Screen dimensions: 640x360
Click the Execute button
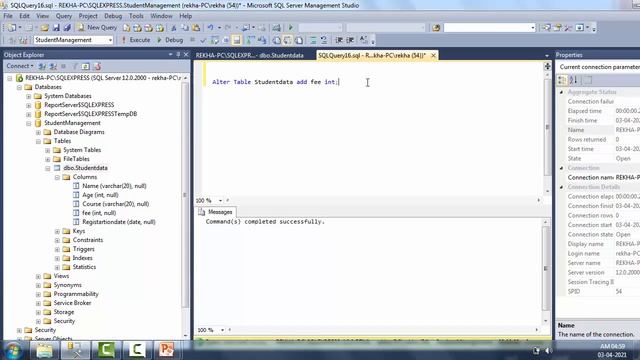136,40
